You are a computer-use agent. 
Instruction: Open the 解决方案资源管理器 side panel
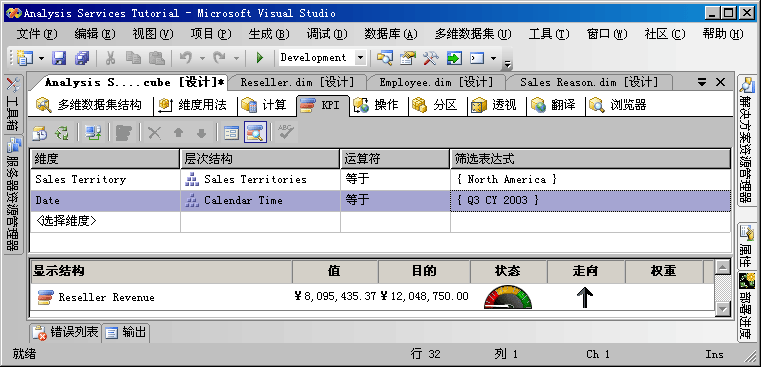point(746,140)
